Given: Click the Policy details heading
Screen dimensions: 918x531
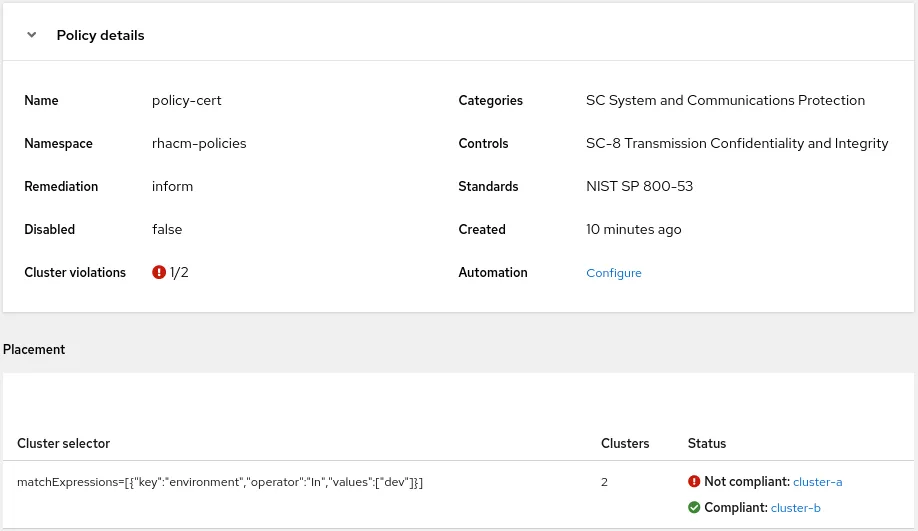Looking at the screenshot, I should tap(100, 35).
